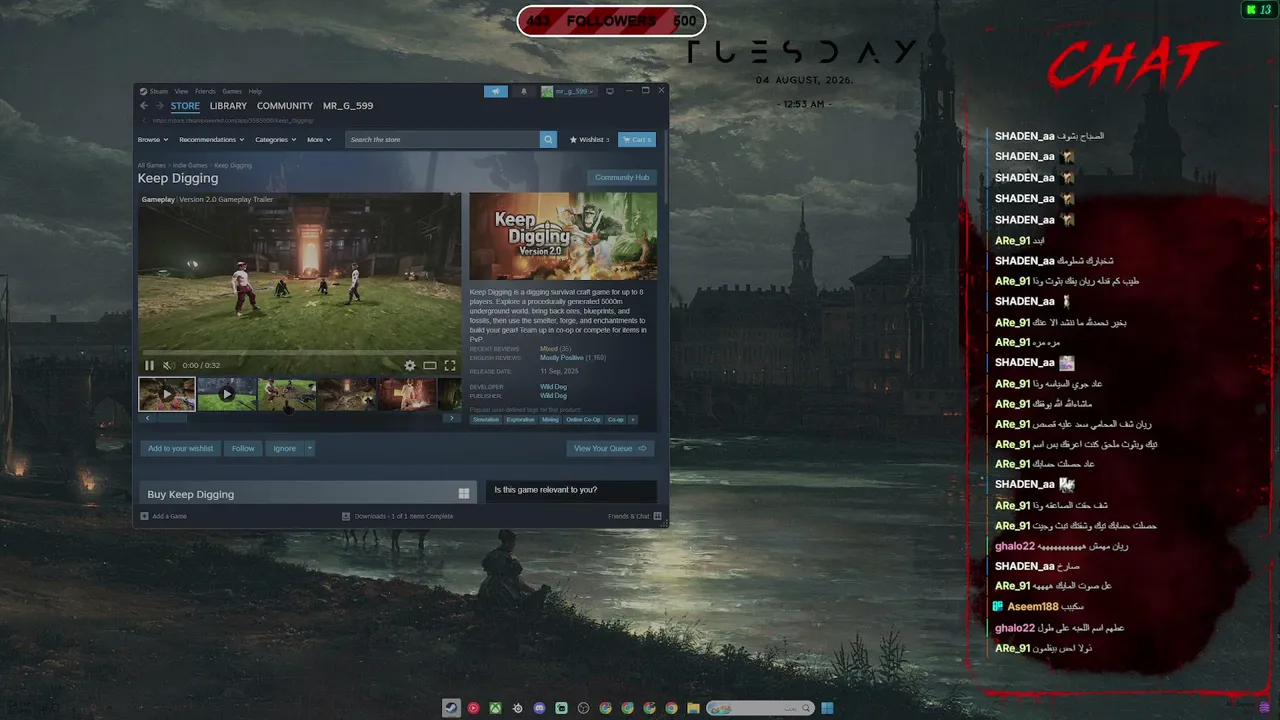The width and height of the screenshot is (1280, 720).
Task: Go forward with the Steam forward arrow
Action: pos(158,106)
